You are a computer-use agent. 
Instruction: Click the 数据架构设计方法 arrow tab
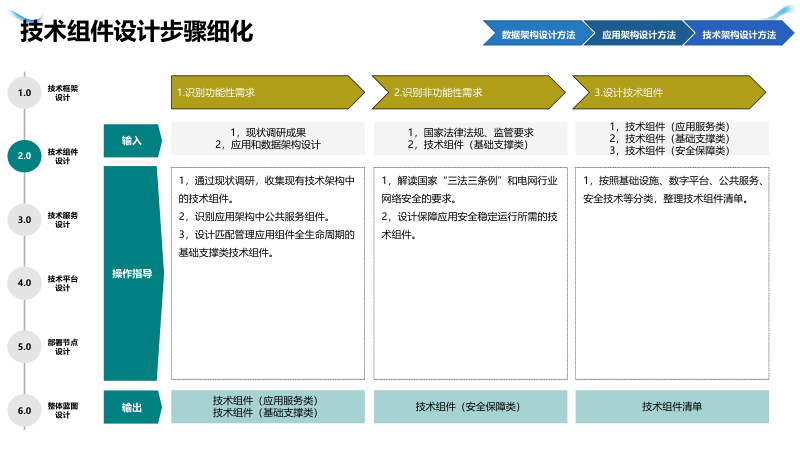tap(538, 34)
